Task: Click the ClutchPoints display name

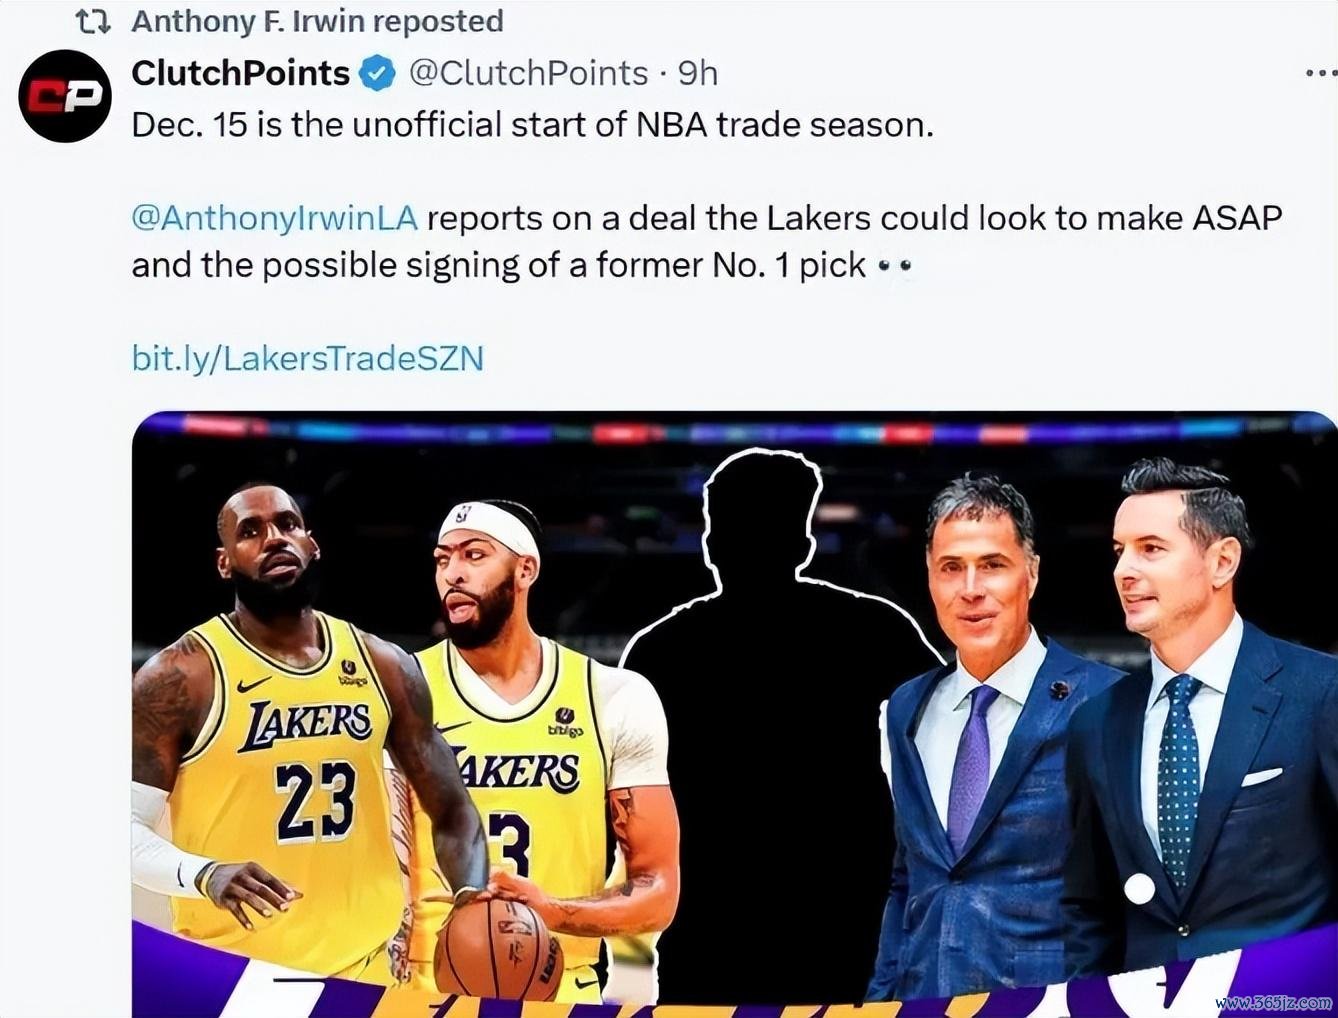Action: click(x=241, y=73)
